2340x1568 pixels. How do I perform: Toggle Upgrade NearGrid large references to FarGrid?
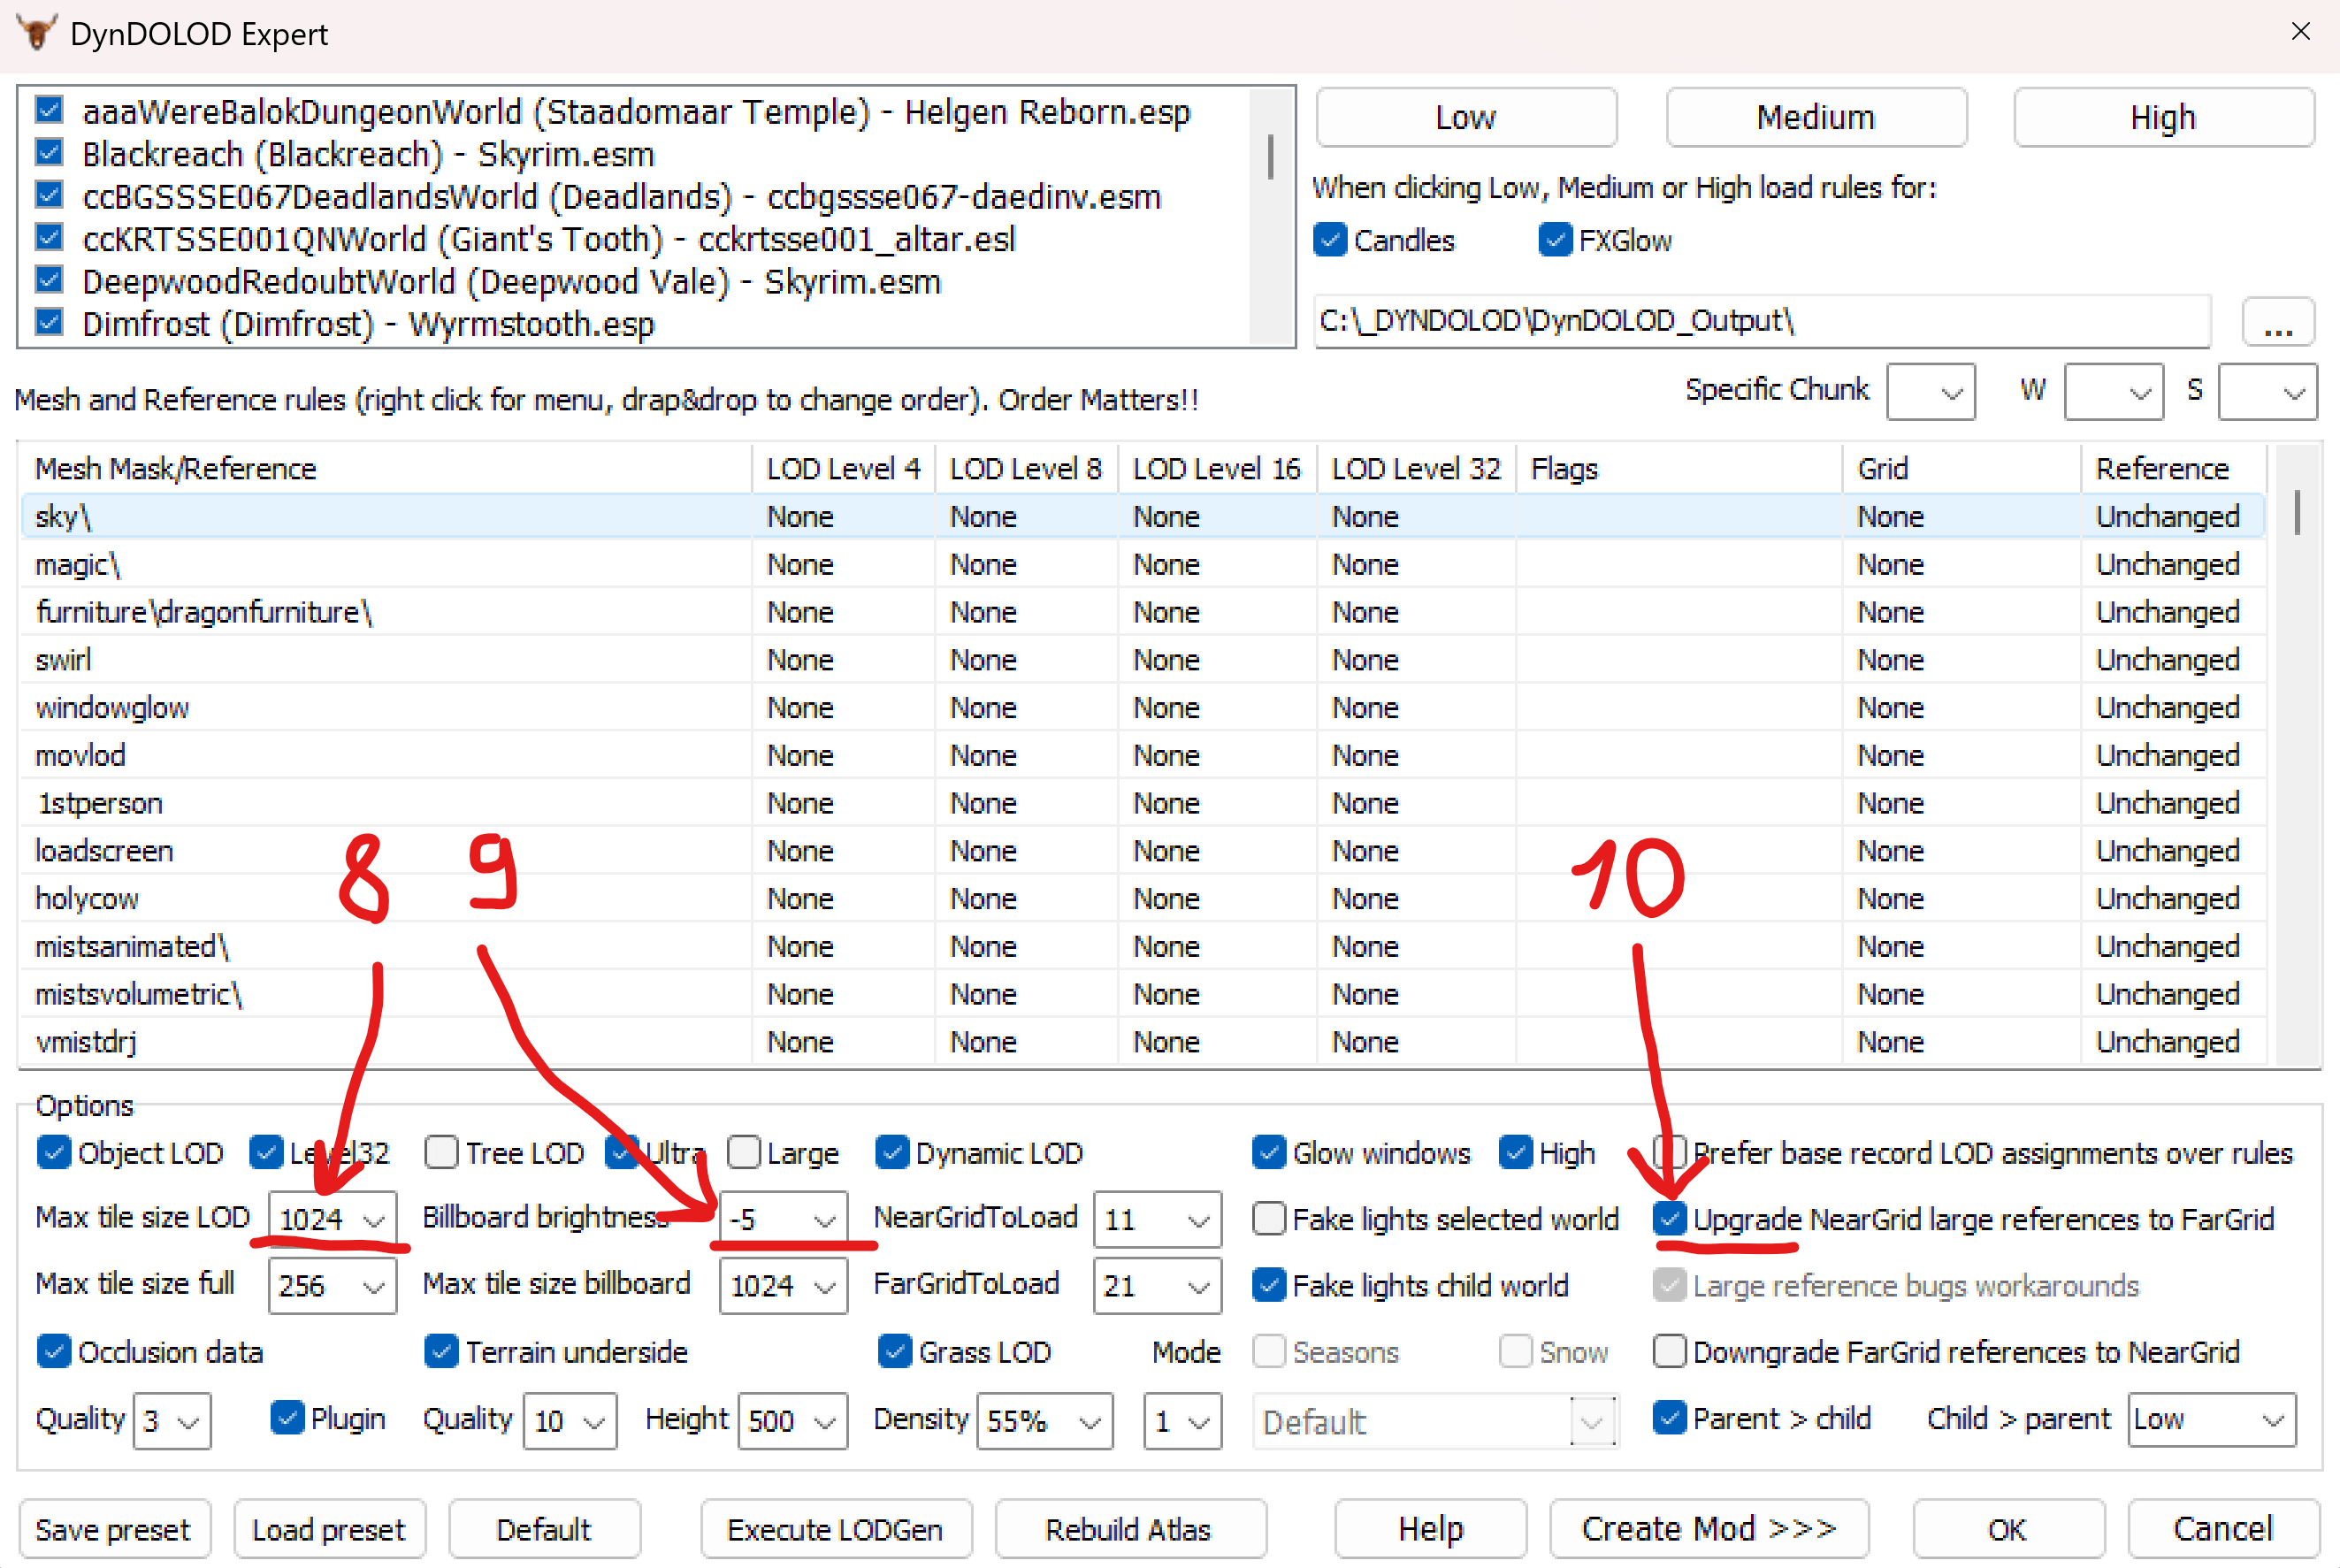[1669, 1218]
